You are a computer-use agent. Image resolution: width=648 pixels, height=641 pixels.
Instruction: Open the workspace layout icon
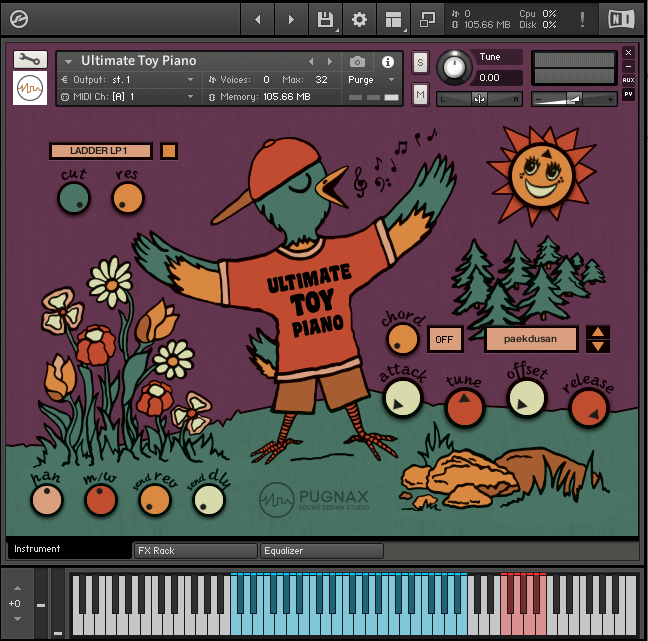click(393, 19)
